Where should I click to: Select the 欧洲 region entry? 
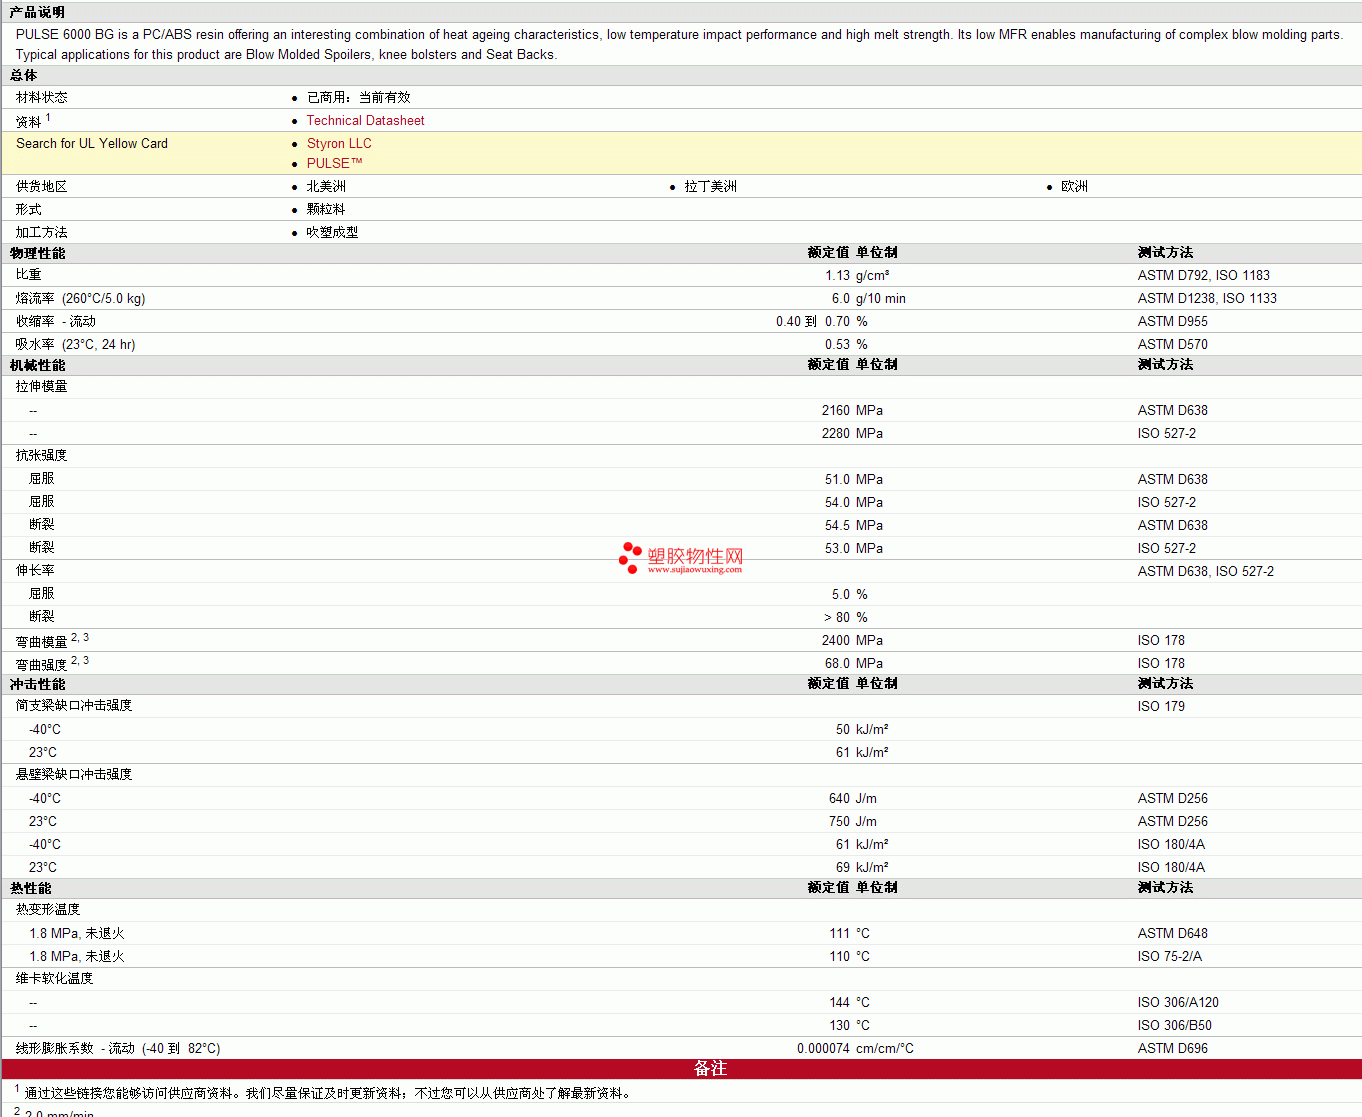click(x=1074, y=186)
